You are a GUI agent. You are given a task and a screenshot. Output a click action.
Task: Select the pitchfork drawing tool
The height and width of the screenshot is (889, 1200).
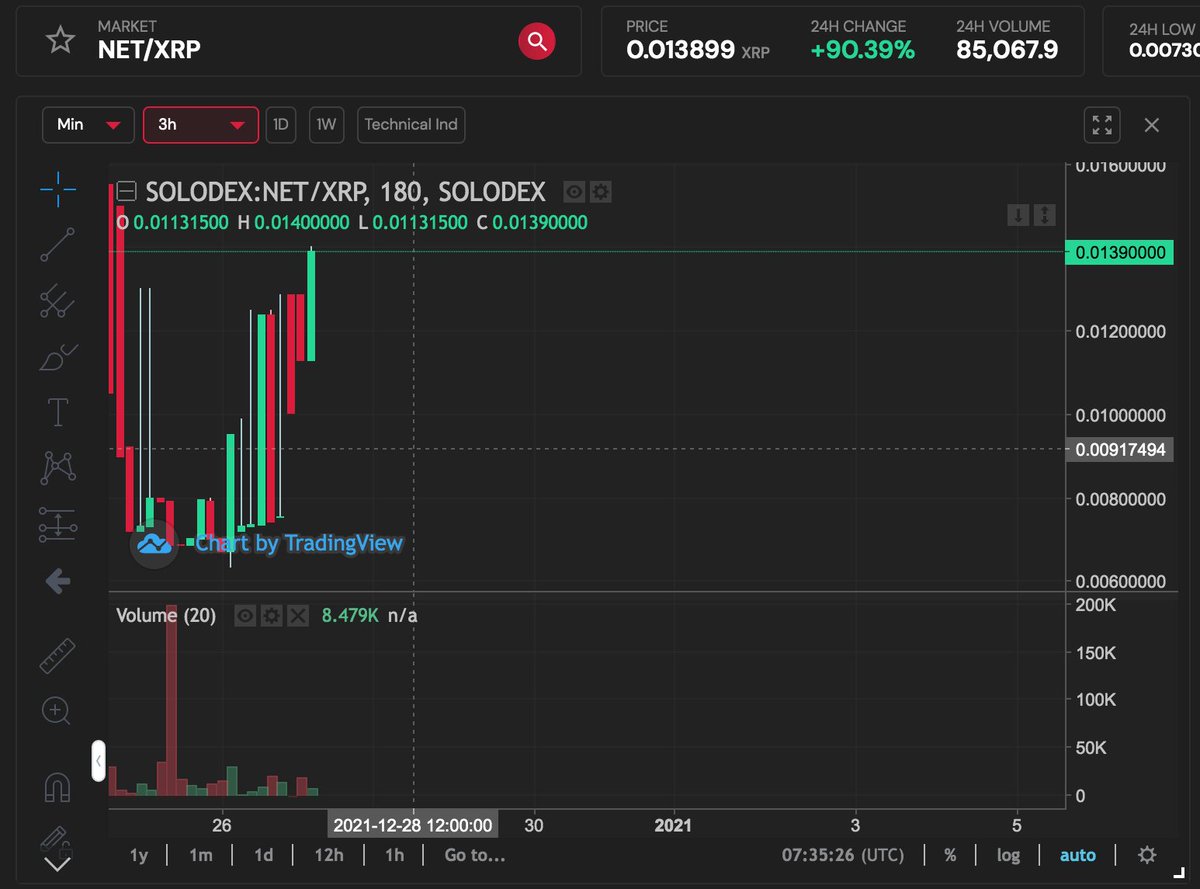[58, 301]
